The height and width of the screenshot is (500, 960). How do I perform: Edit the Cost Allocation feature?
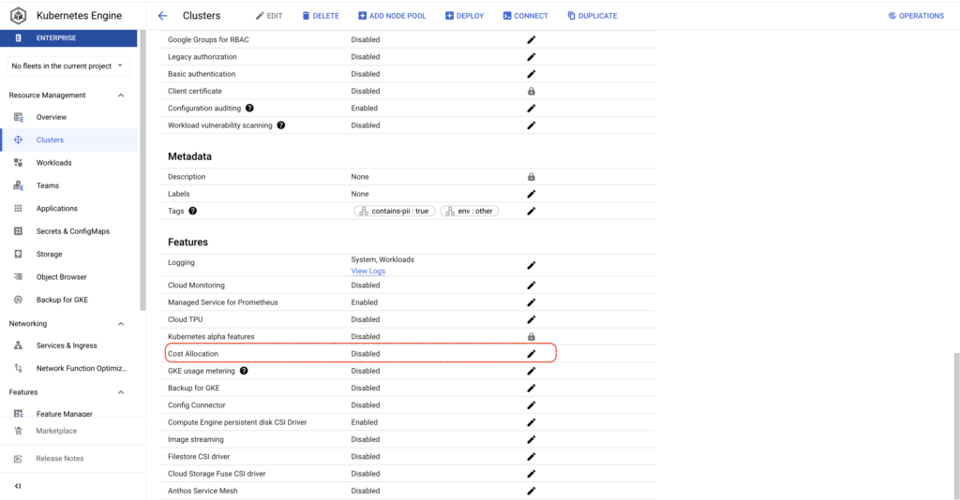pyautogui.click(x=531, y=354)
